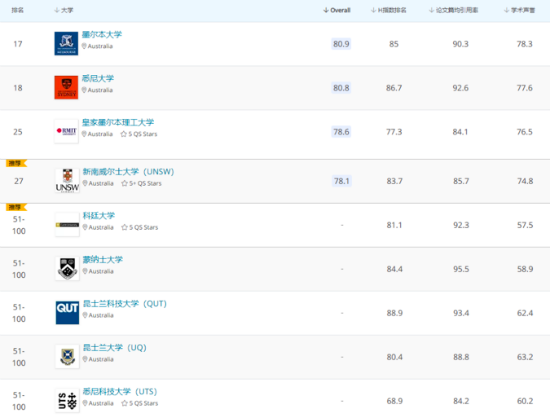Image resolution: width=550 pixels, height=418 pixels.
Task: Open the 新南威尔士大学 (UNSW) link
Action: pos(128,172)
